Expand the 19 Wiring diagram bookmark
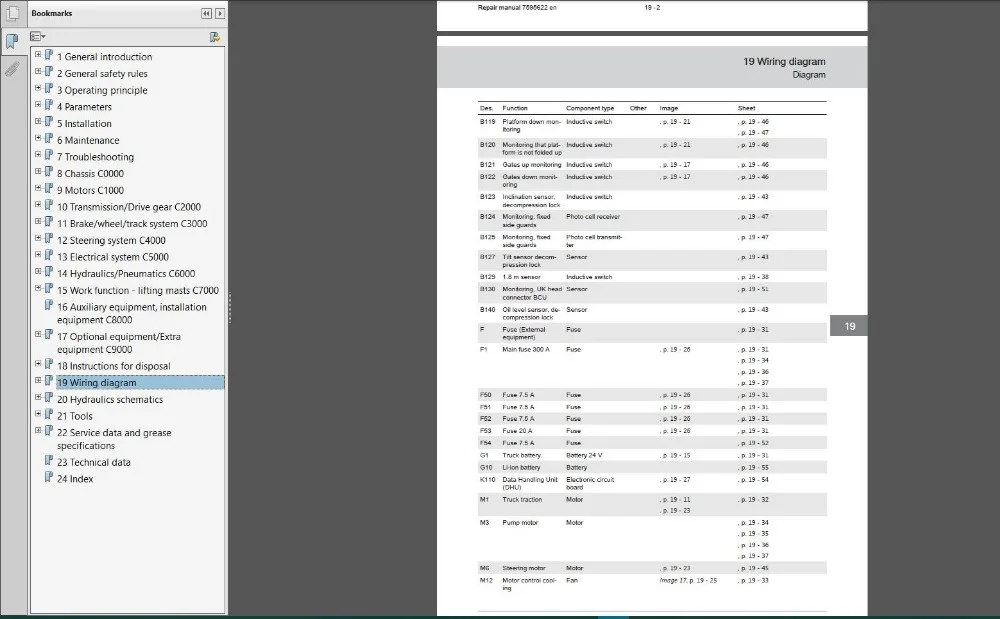The height and width of the screenshot is (619, 1000). (x=38, y=381)
